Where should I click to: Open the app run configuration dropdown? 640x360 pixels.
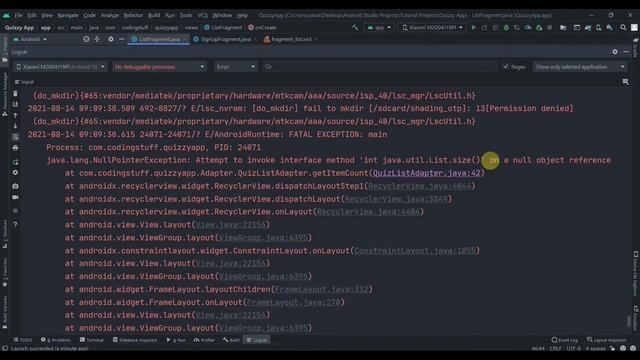pyautogui.click(x=380, y=28)
